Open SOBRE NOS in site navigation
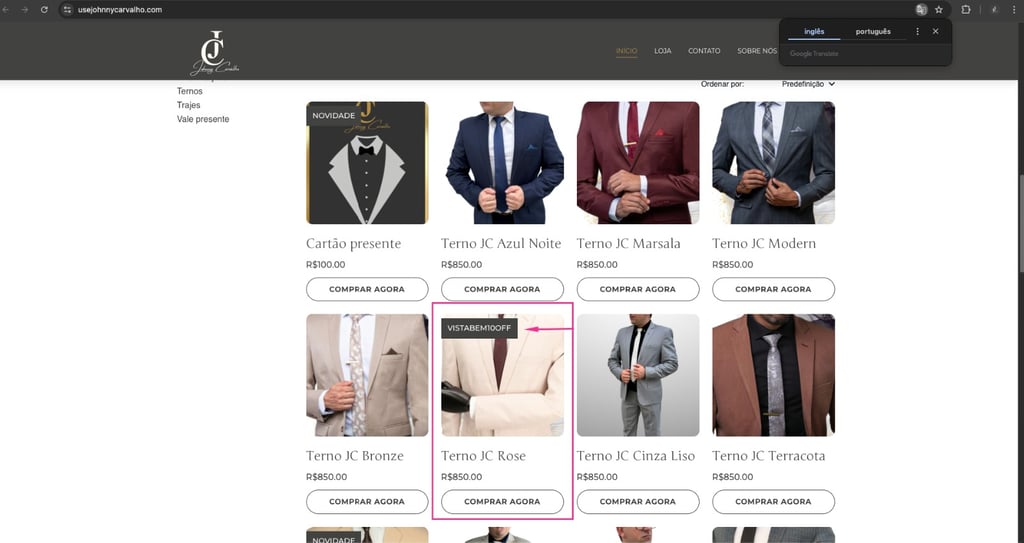Screen dimensions: 1024x543 tap(757, 51)
